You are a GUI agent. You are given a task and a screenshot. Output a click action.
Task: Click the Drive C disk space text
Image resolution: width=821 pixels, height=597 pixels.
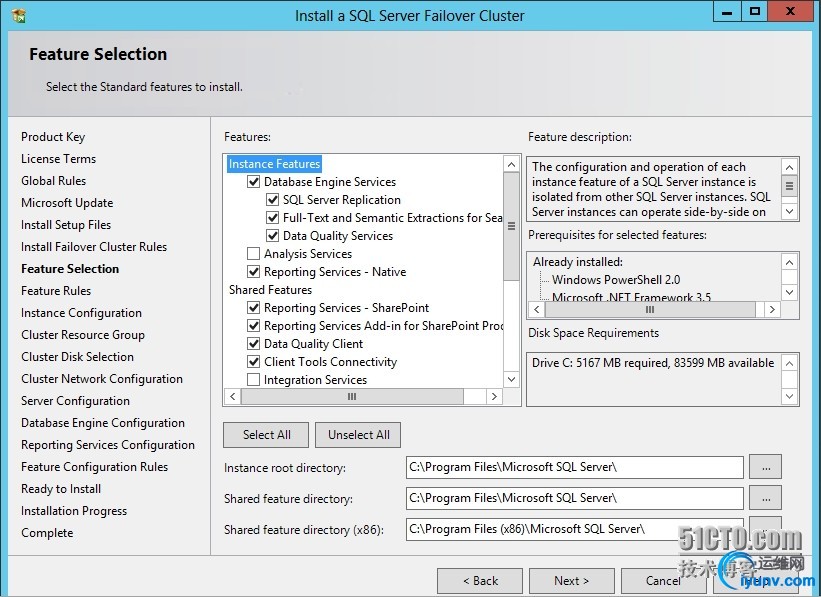tap(653, 363)
